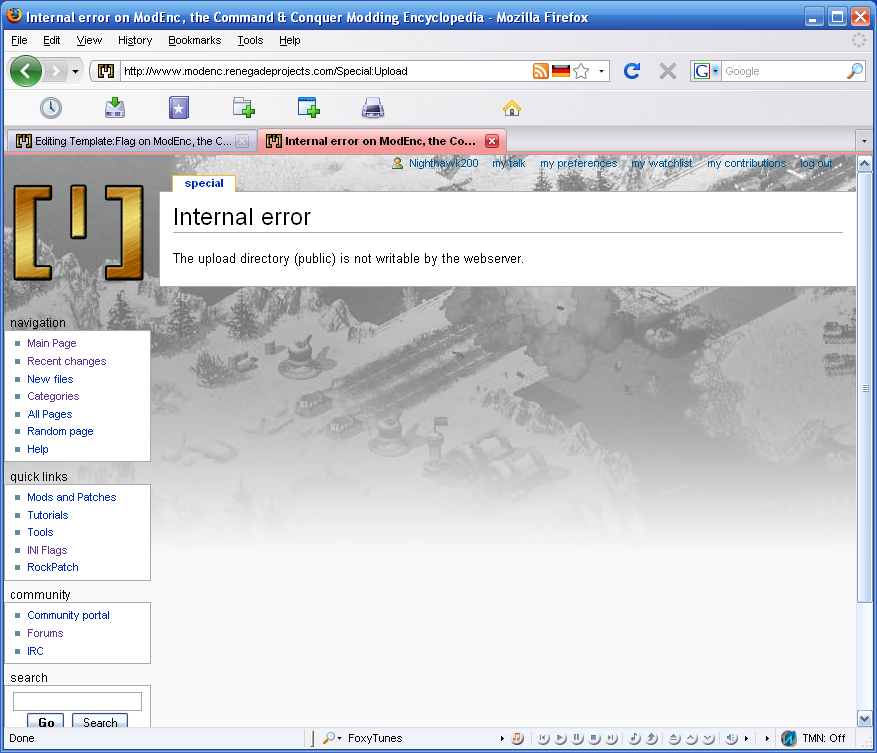The image size is (877, 753).
Task: Toggle the TMN: Off status bar item
Action: (814, 739)
